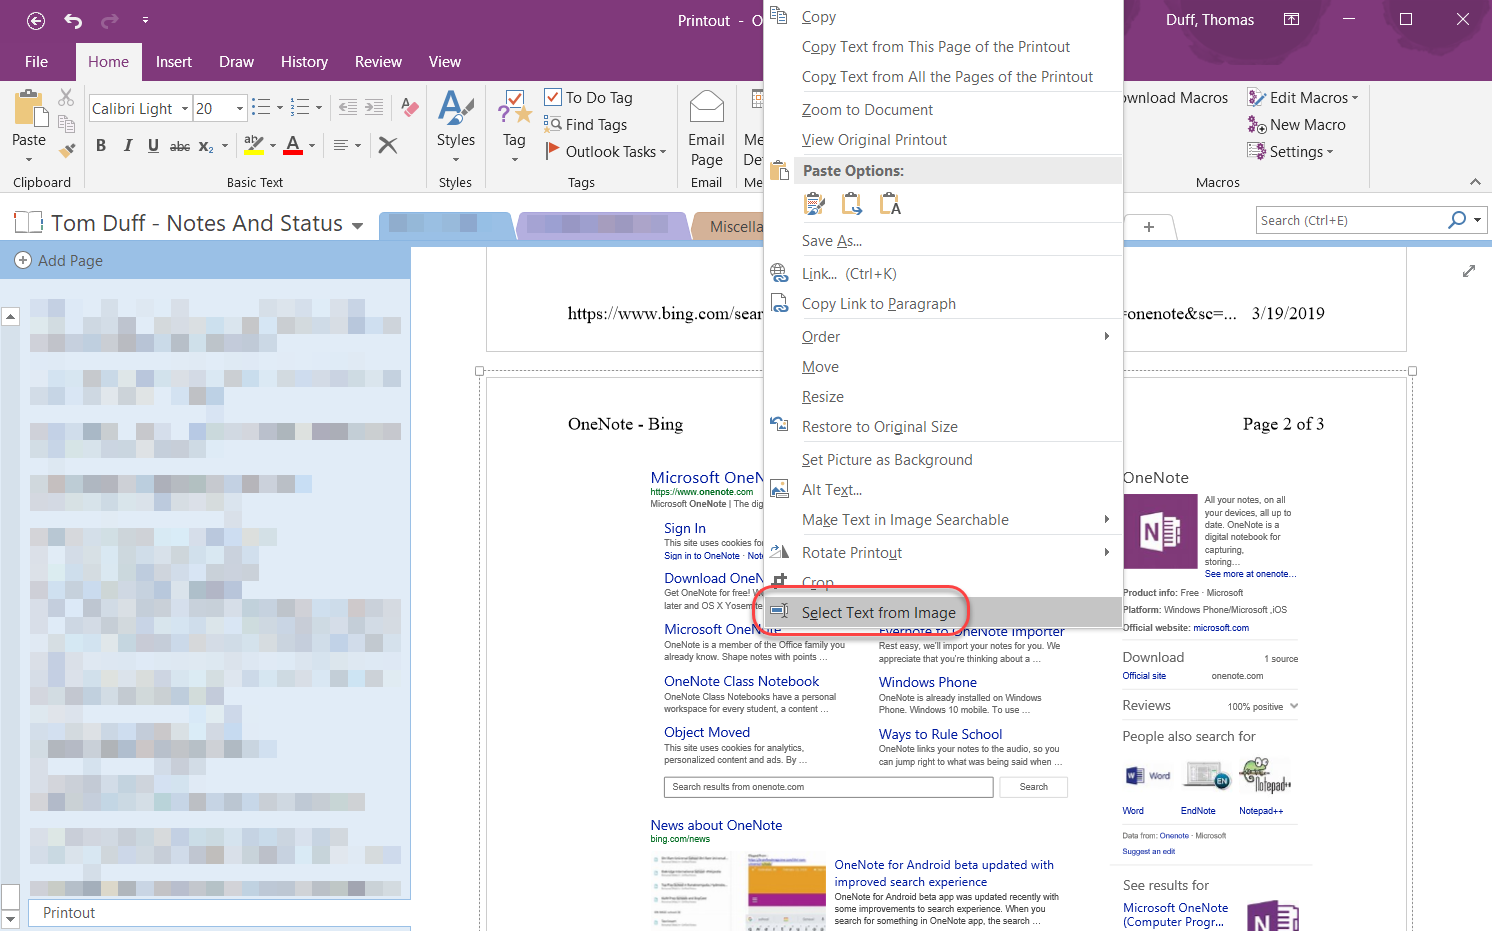Follow the See more at onenote link
1492x931 pixels.
point(1250,573)
